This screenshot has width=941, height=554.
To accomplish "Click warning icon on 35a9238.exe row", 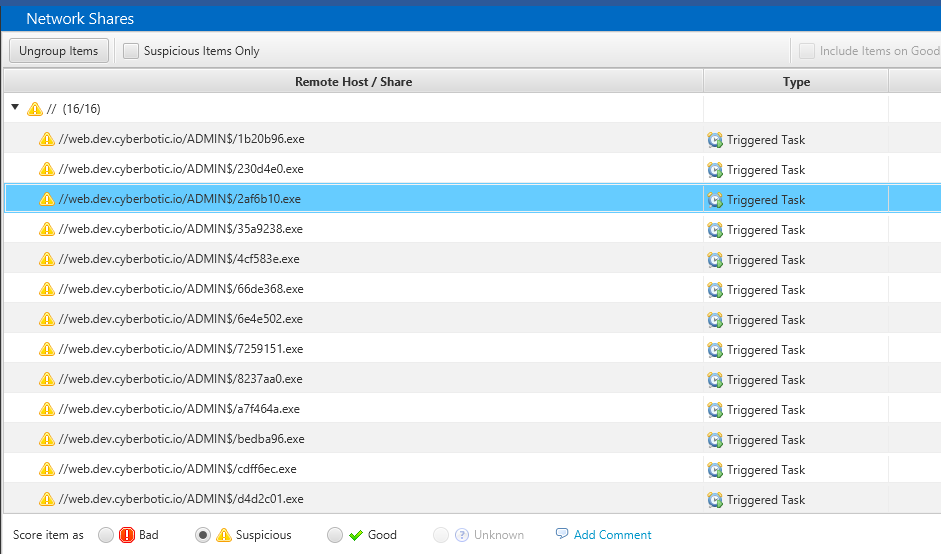I will (46, 230).
